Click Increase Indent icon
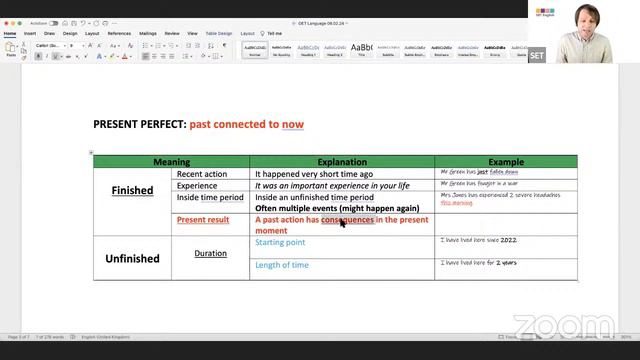This screenshot has width=640, height=360. 198,46
